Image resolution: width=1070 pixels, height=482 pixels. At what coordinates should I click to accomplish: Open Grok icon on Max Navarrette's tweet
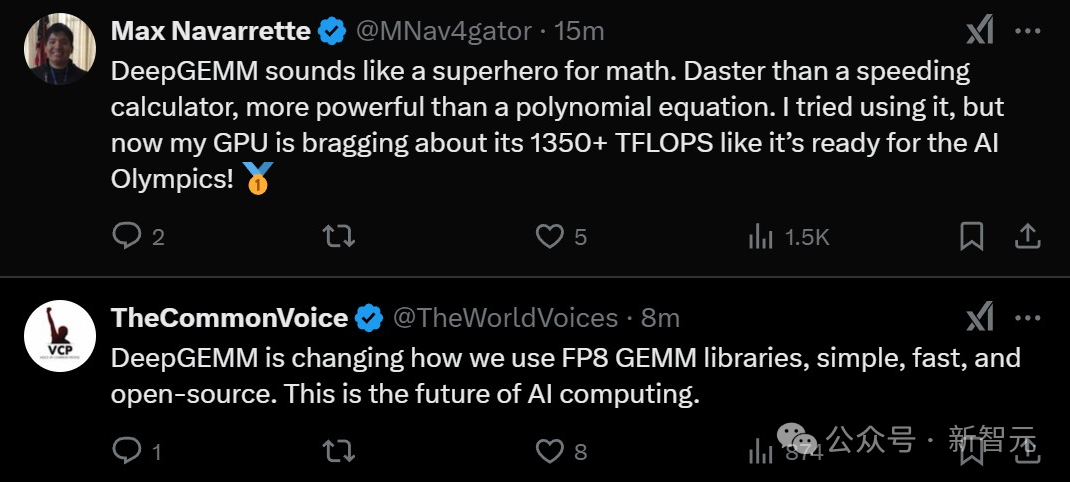980,31
